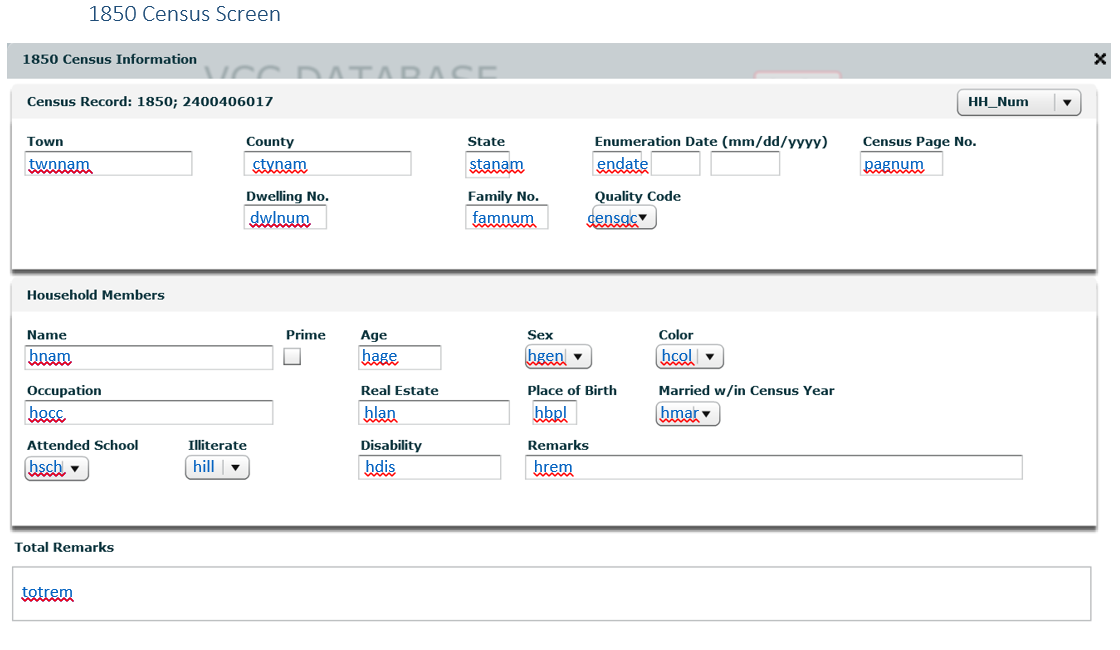
Task: Click into the Family No. field
Action: 506,218
